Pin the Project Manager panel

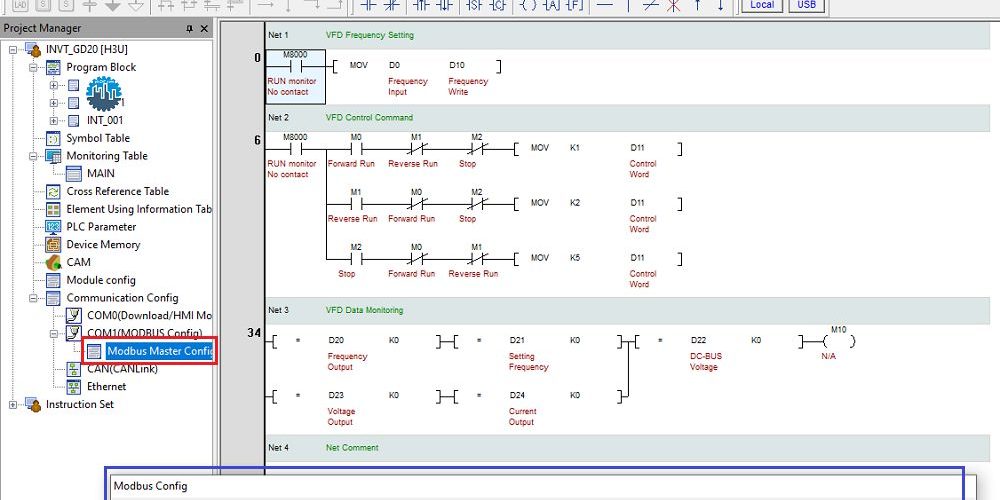coord(189,29)
